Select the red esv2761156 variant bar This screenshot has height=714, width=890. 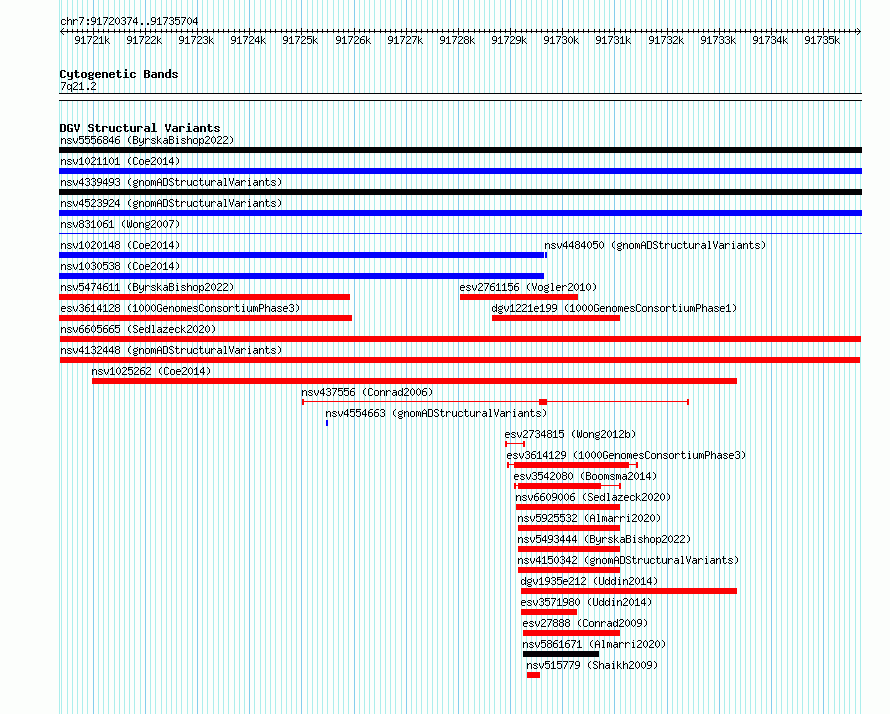pos(519,297)
